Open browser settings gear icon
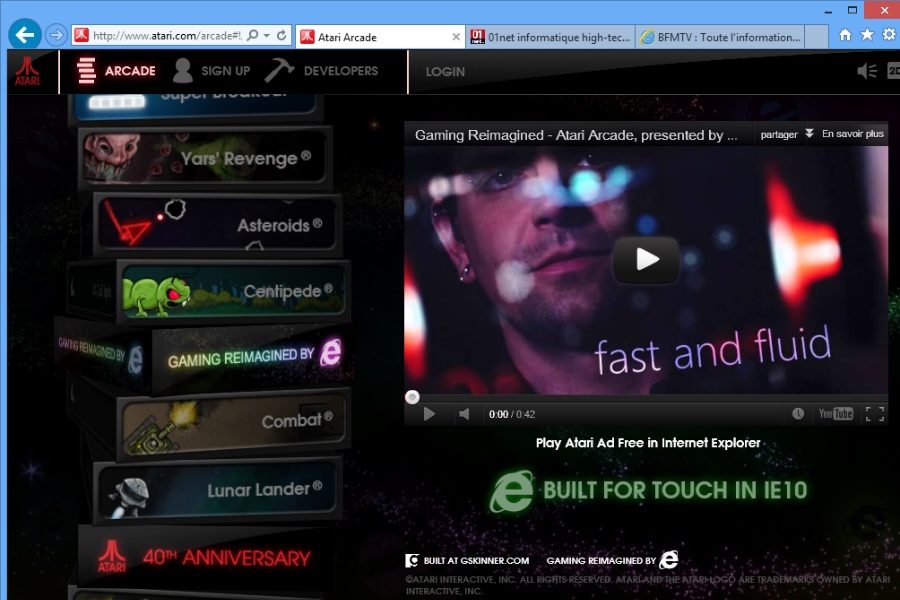The image size is (900, 600). tap(889, 35)
